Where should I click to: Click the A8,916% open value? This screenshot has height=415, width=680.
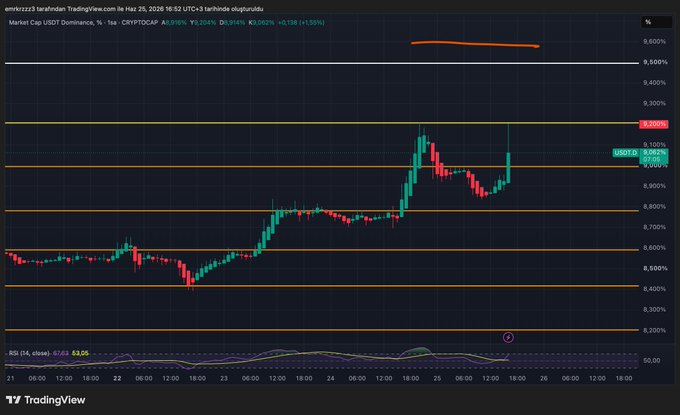[x=174, y=23]
